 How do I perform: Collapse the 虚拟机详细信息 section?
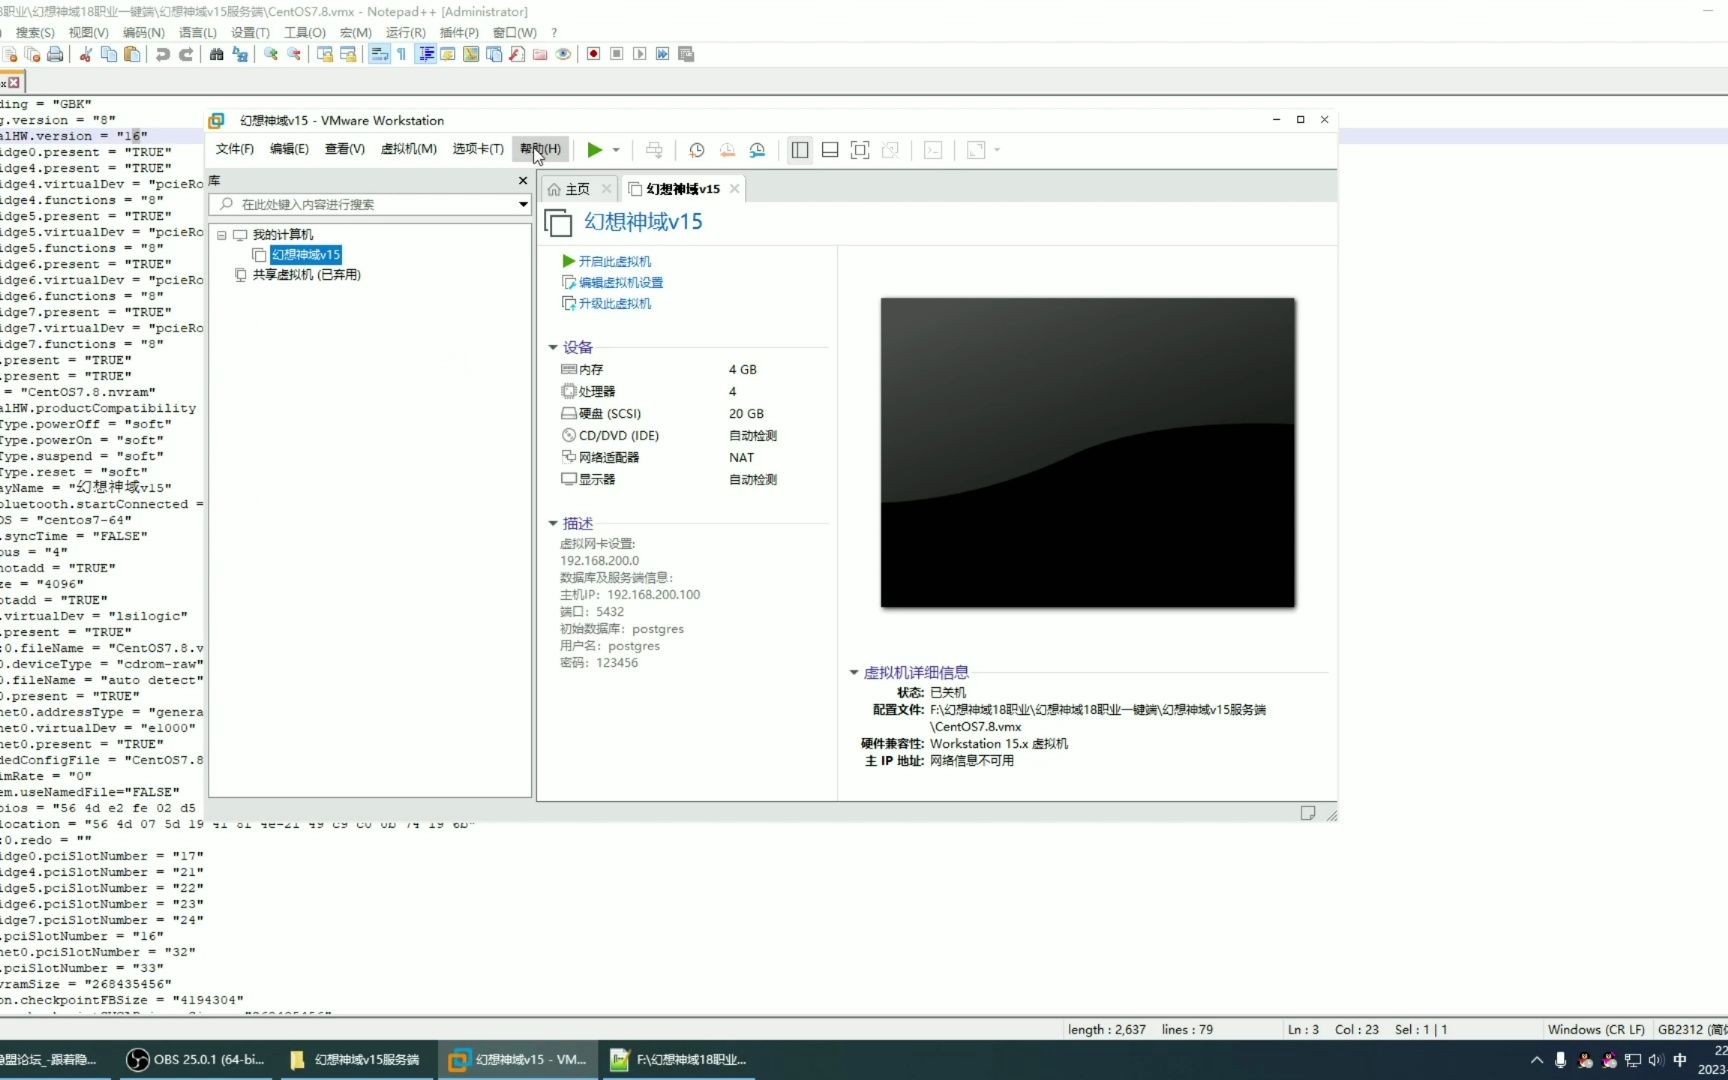click(x=854, y=673)
